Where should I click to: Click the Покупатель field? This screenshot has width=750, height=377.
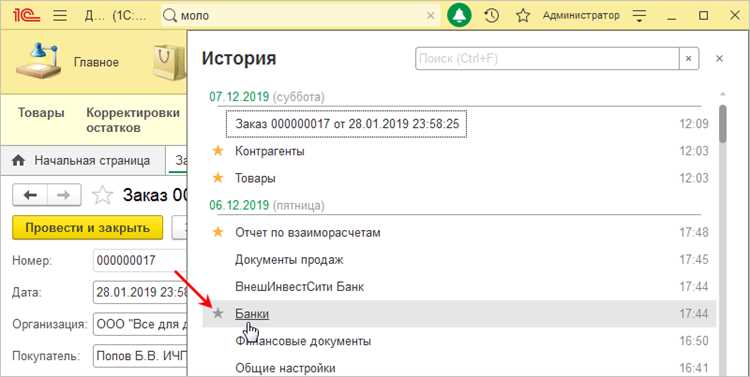[140, 356]
